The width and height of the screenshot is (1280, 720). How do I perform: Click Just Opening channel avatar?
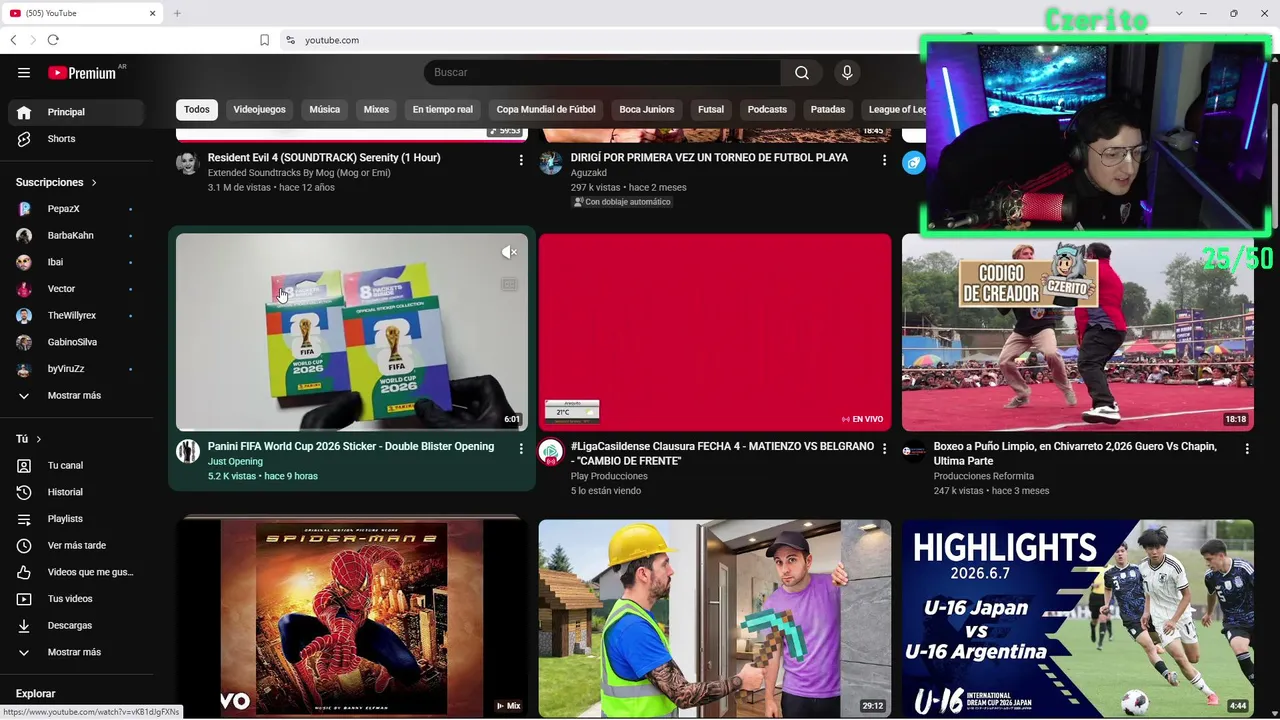pyautogui.click(x=188, y=451)
